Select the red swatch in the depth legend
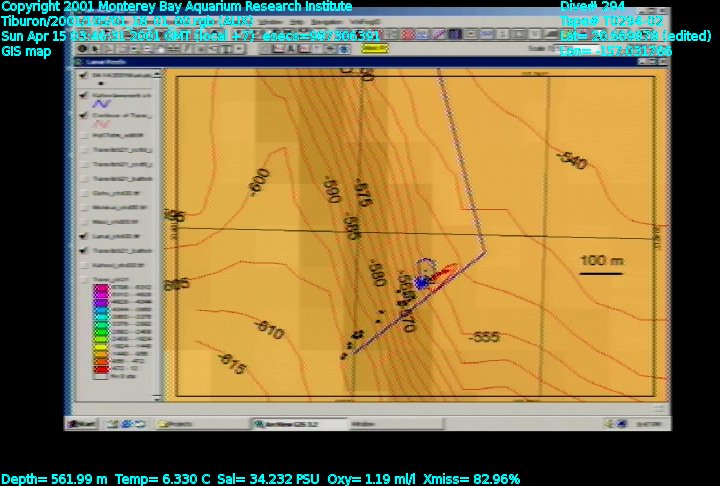Image resolution: width=720 pixels, height=486 pixels. coord(99,369)
